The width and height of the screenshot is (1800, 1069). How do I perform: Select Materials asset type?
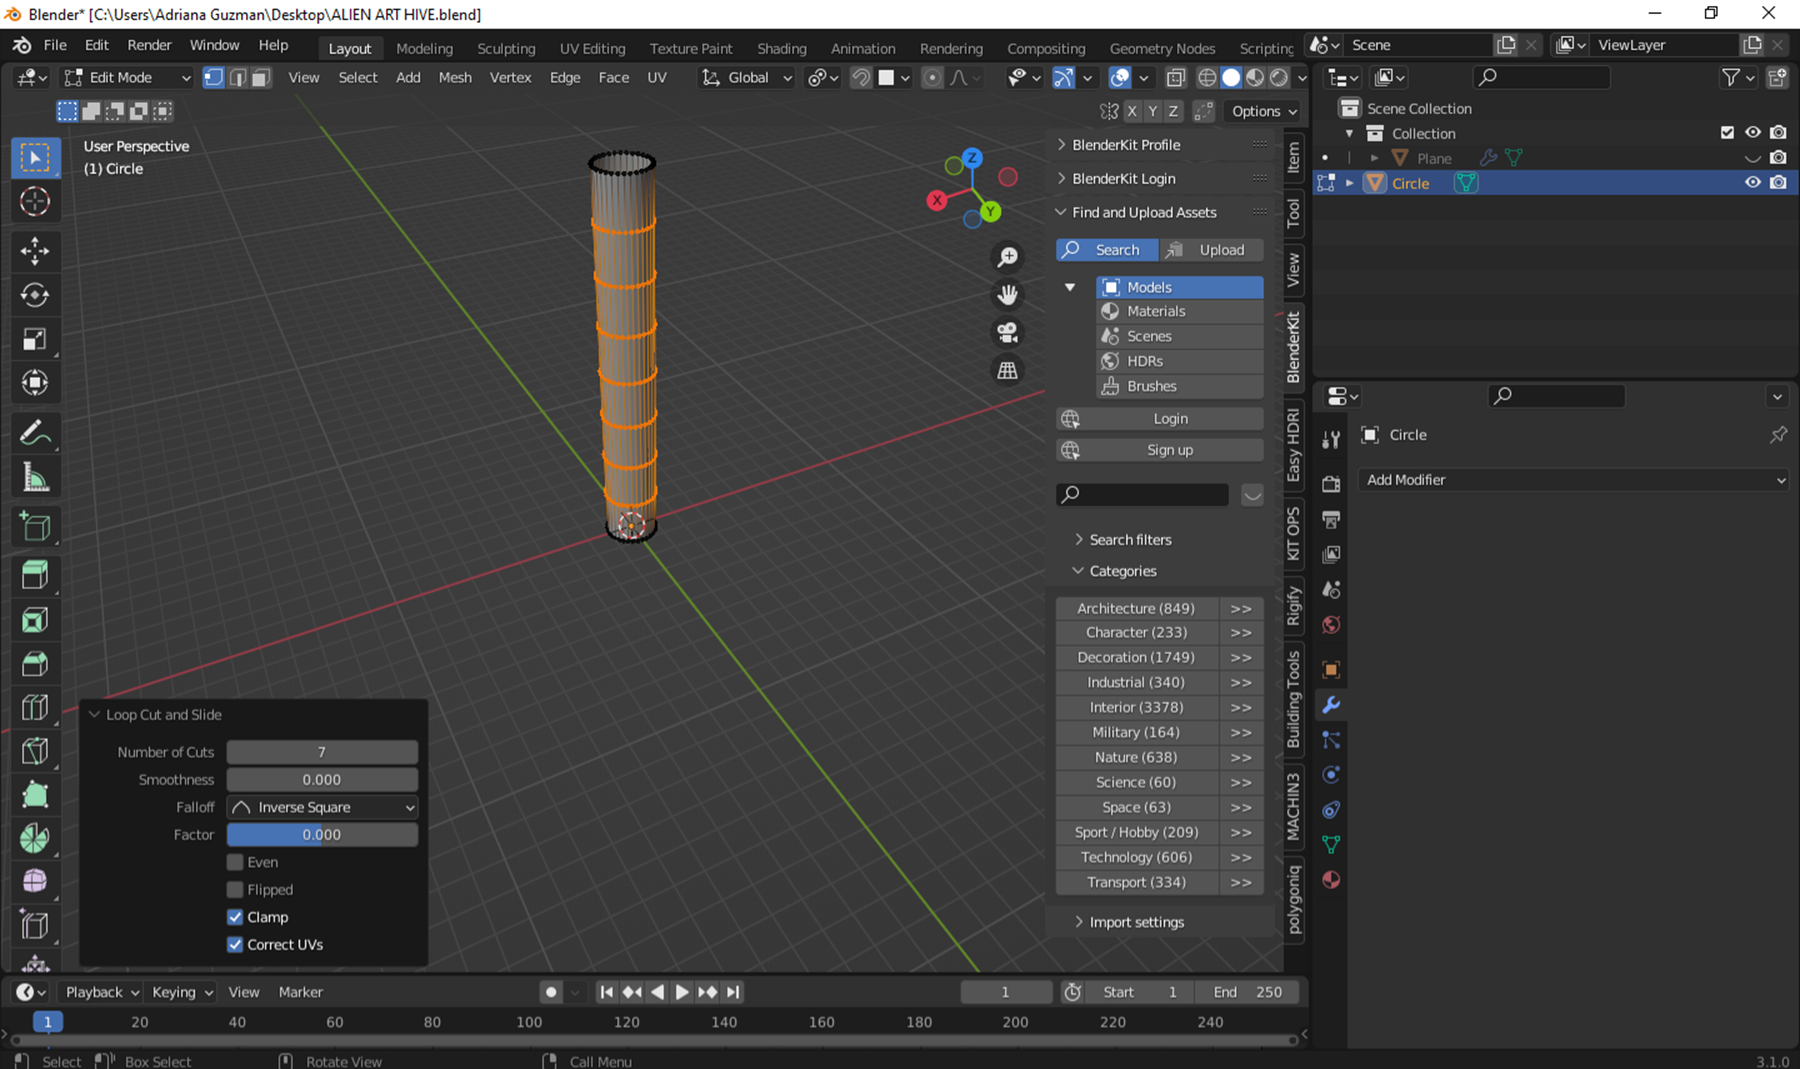1180,311
